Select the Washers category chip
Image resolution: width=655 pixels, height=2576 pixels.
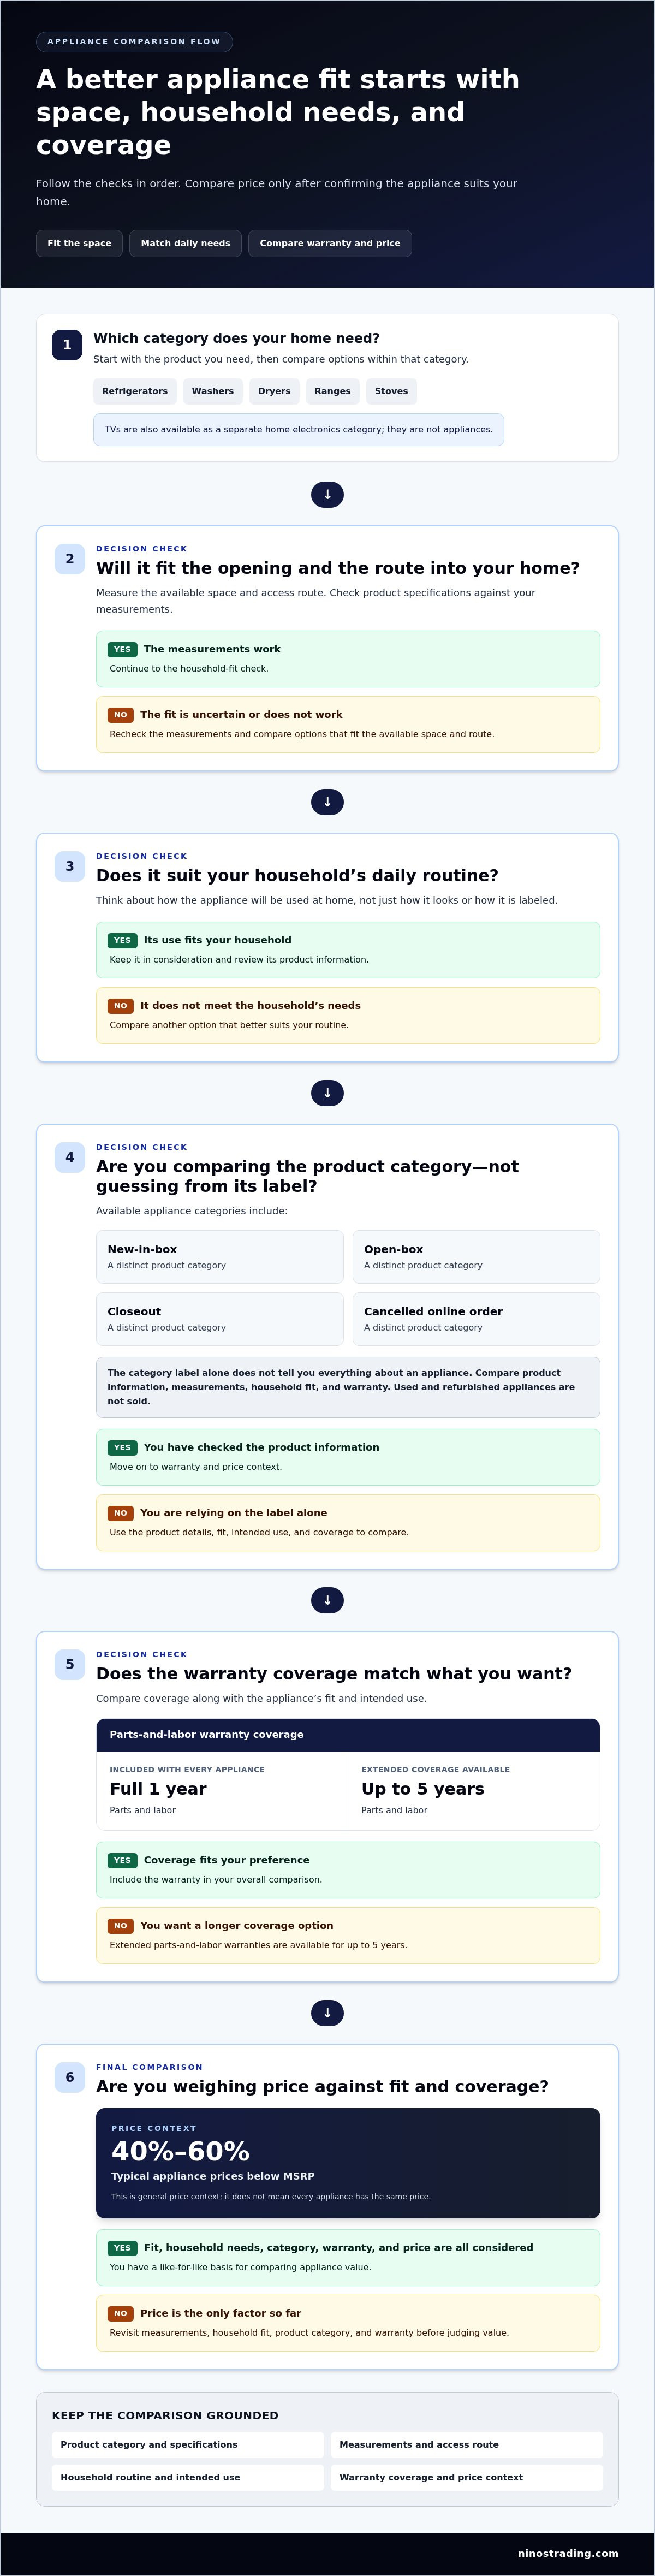click(213, 391)
